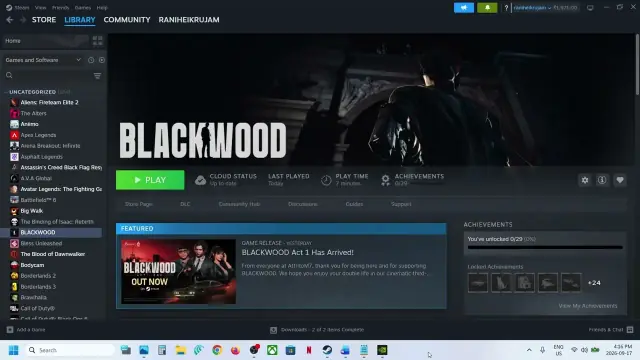Click the Home button in sidebar
This screenshot has width=640, height=360.
[46, 41]
